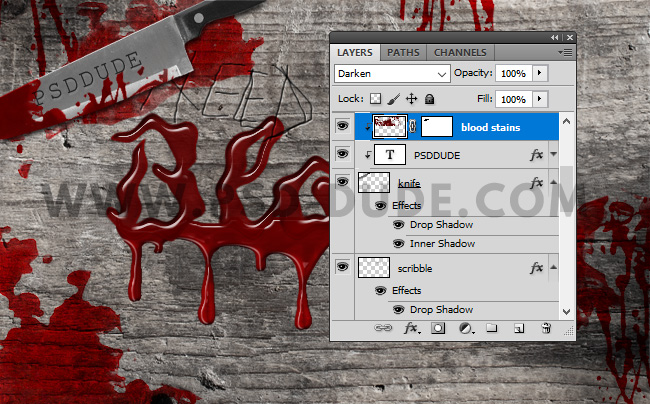Collapse the knife layer effects list
Viewport: 650px width, 404px height.
coord(554,183)
